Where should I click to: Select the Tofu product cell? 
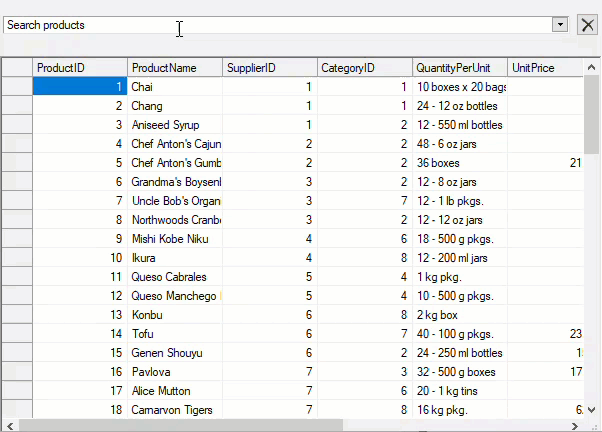click(175, 334)
